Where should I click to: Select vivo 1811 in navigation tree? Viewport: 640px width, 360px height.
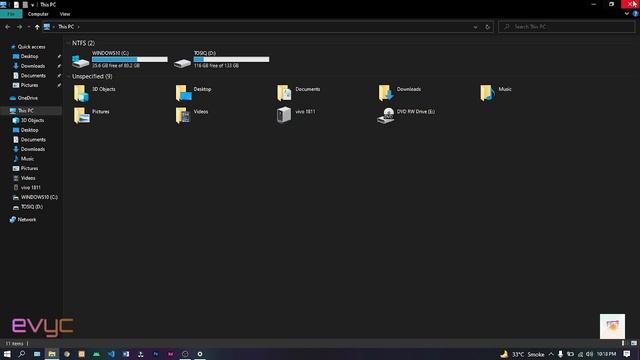tap(31, 188)
